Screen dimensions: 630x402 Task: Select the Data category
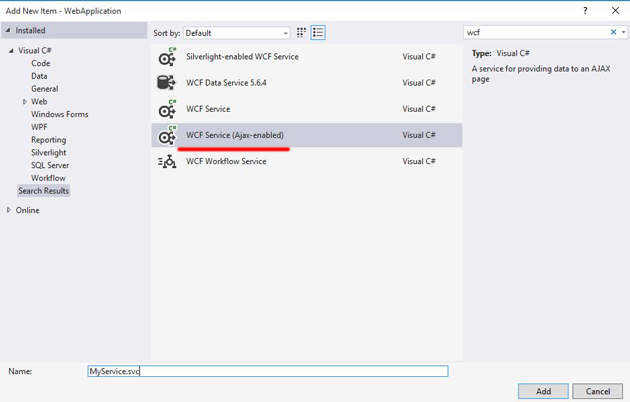39,76
